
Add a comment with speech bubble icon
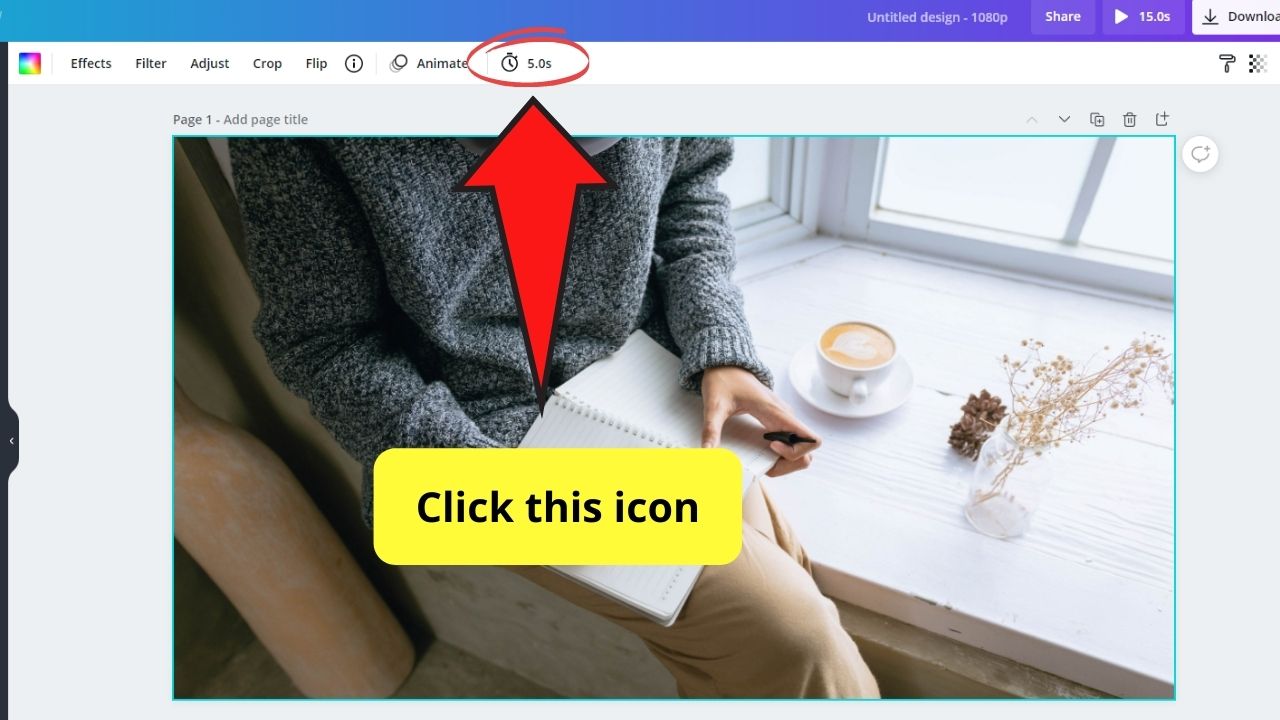coord(1200,154)
